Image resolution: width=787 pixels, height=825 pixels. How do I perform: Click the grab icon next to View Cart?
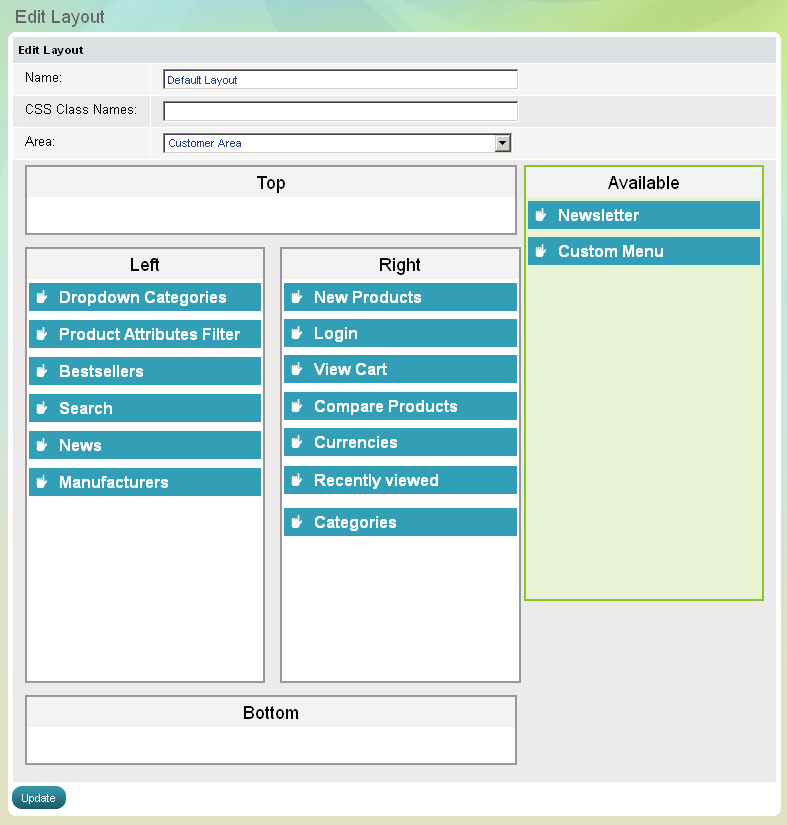click(297, 369)
